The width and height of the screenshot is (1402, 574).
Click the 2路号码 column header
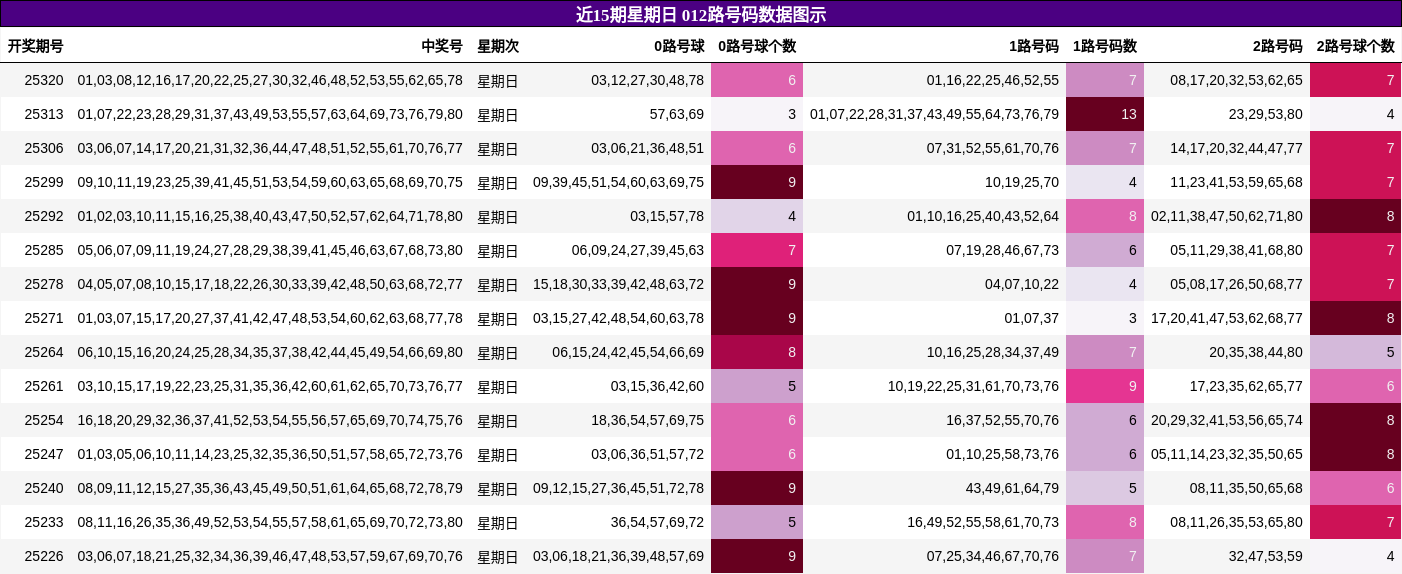pyautogui.click(x=1277, y=46)
